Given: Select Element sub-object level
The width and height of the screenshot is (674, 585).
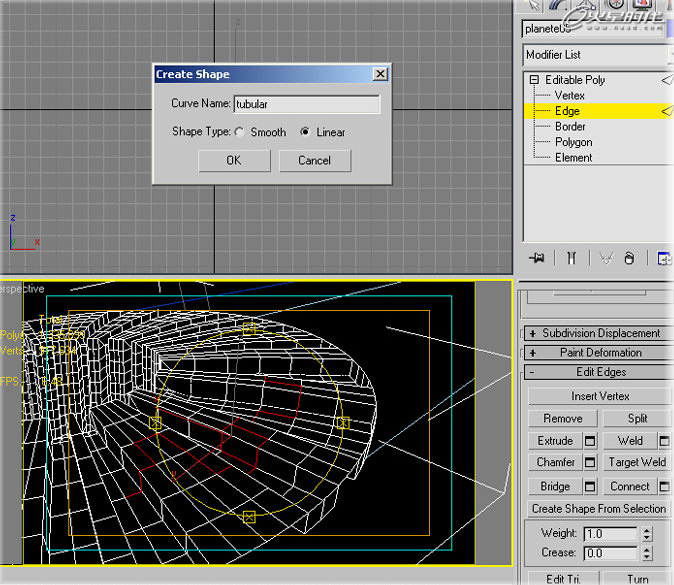Looking at the screenshot, I should (x=573, y=157).
